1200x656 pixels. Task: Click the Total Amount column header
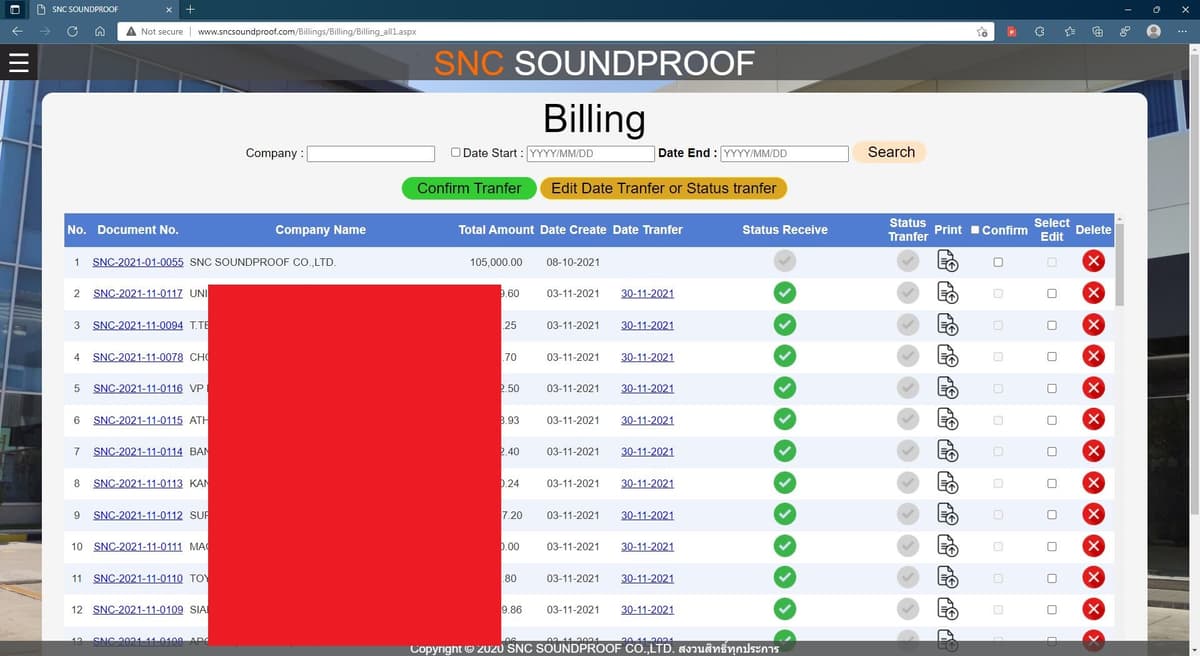click(x=496, y=230)
